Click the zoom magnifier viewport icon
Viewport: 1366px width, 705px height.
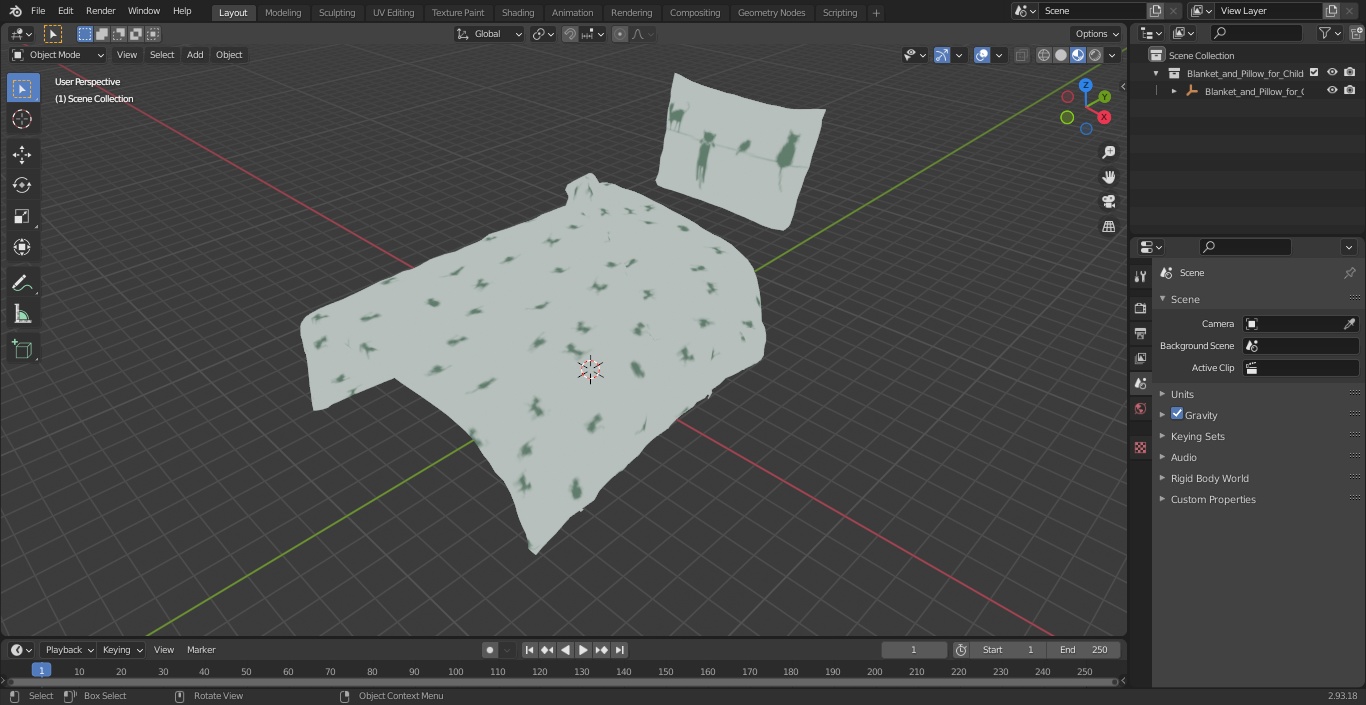click(x=1108, y=152)
